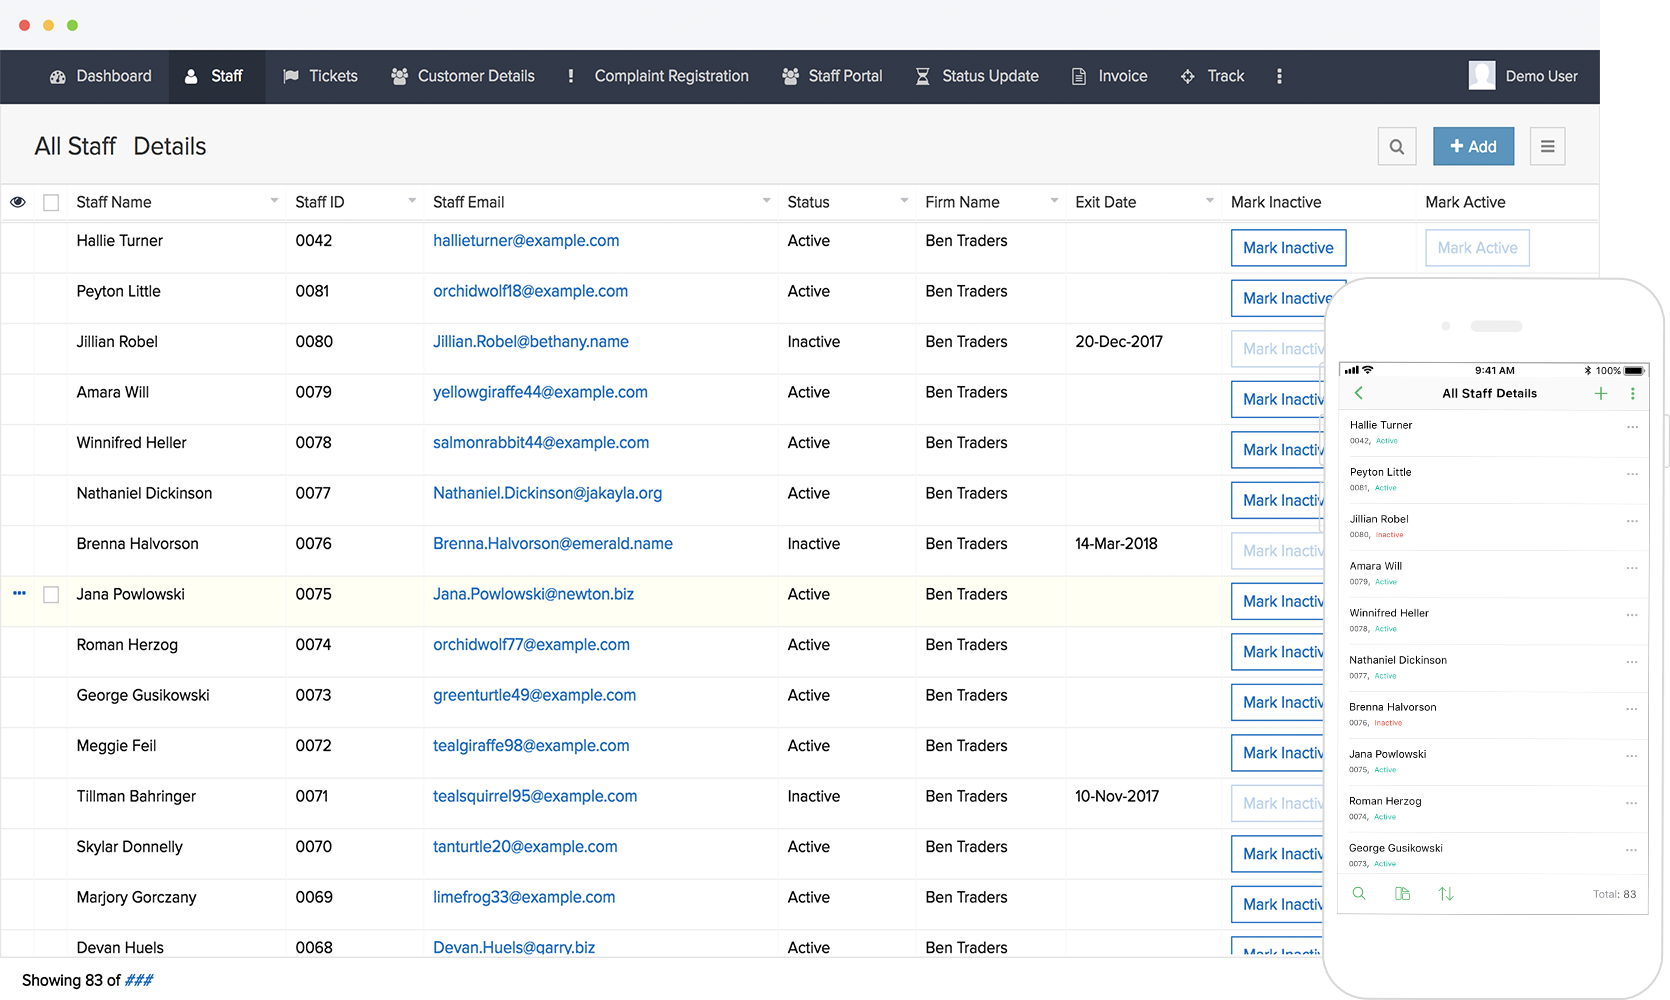Select the 20-Dec-2017 exit date cell
This screenshot has width=1670, height=1000.
tap(1119, 342)
